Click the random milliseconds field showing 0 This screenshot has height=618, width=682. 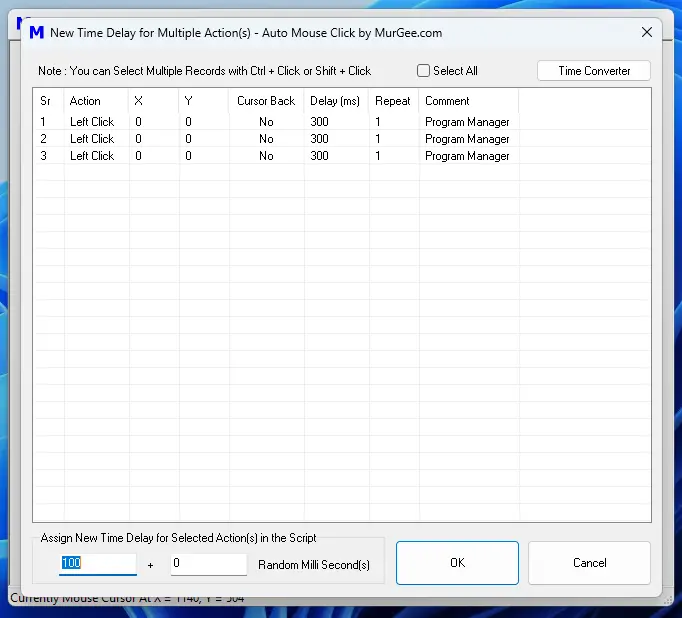coord(209,564)
